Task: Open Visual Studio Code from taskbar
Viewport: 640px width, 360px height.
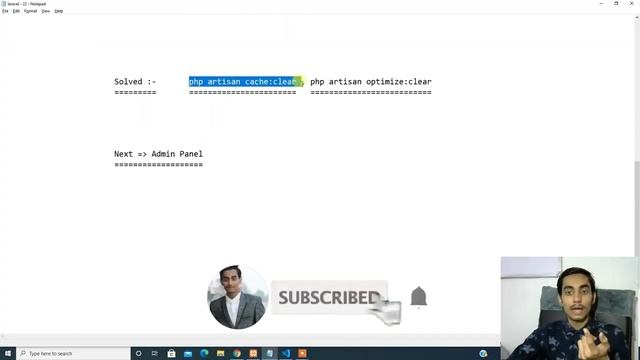Action: point(286,353)
